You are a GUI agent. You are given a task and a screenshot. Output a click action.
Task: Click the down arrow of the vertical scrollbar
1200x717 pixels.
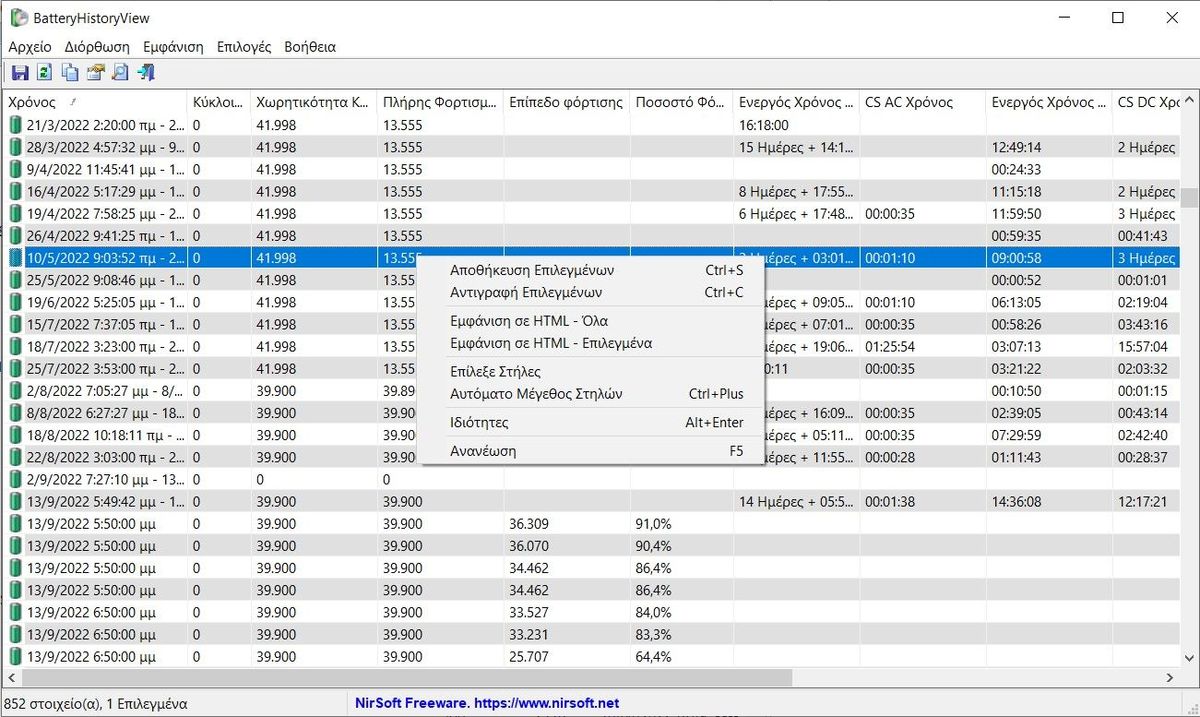coord(1190,656)
